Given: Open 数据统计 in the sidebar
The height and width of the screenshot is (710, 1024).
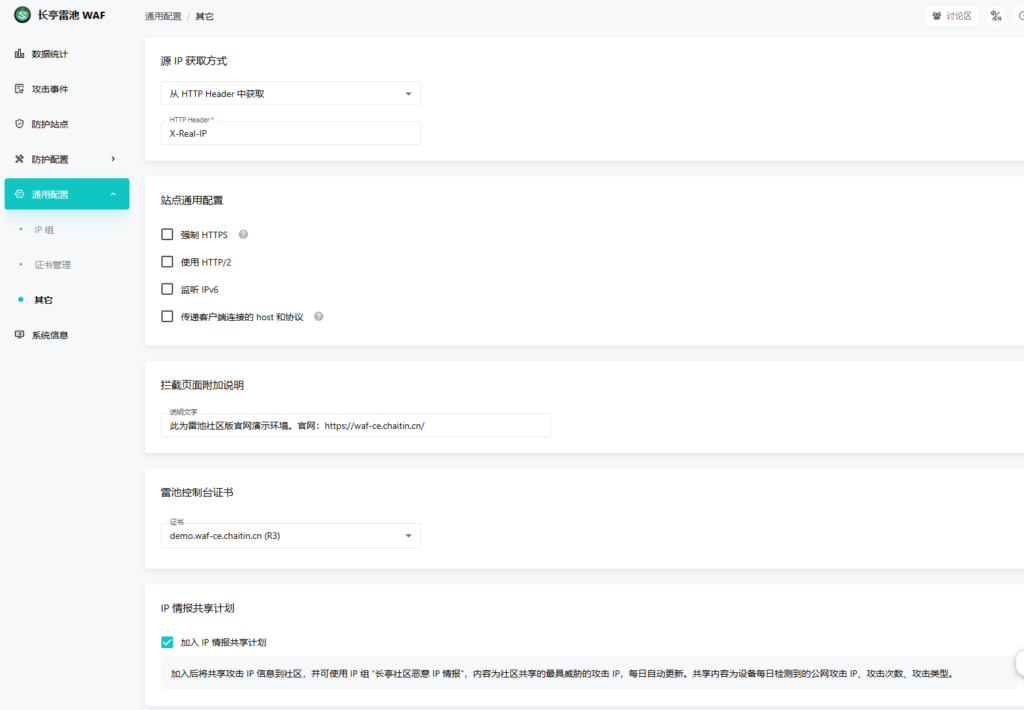Looking at the screenshot, I should (x=67, y=54).
